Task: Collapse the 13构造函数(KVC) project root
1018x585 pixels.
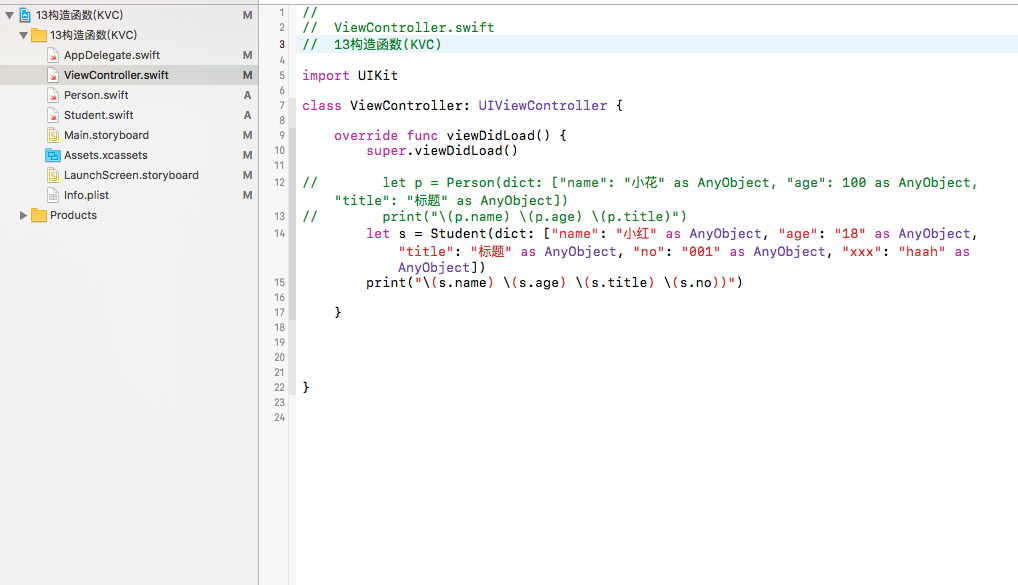Action: (9, 15)
